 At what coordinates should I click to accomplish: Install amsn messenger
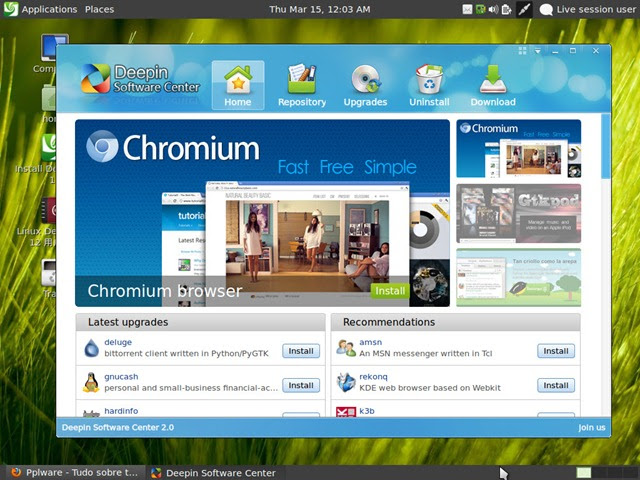point(556,351)
